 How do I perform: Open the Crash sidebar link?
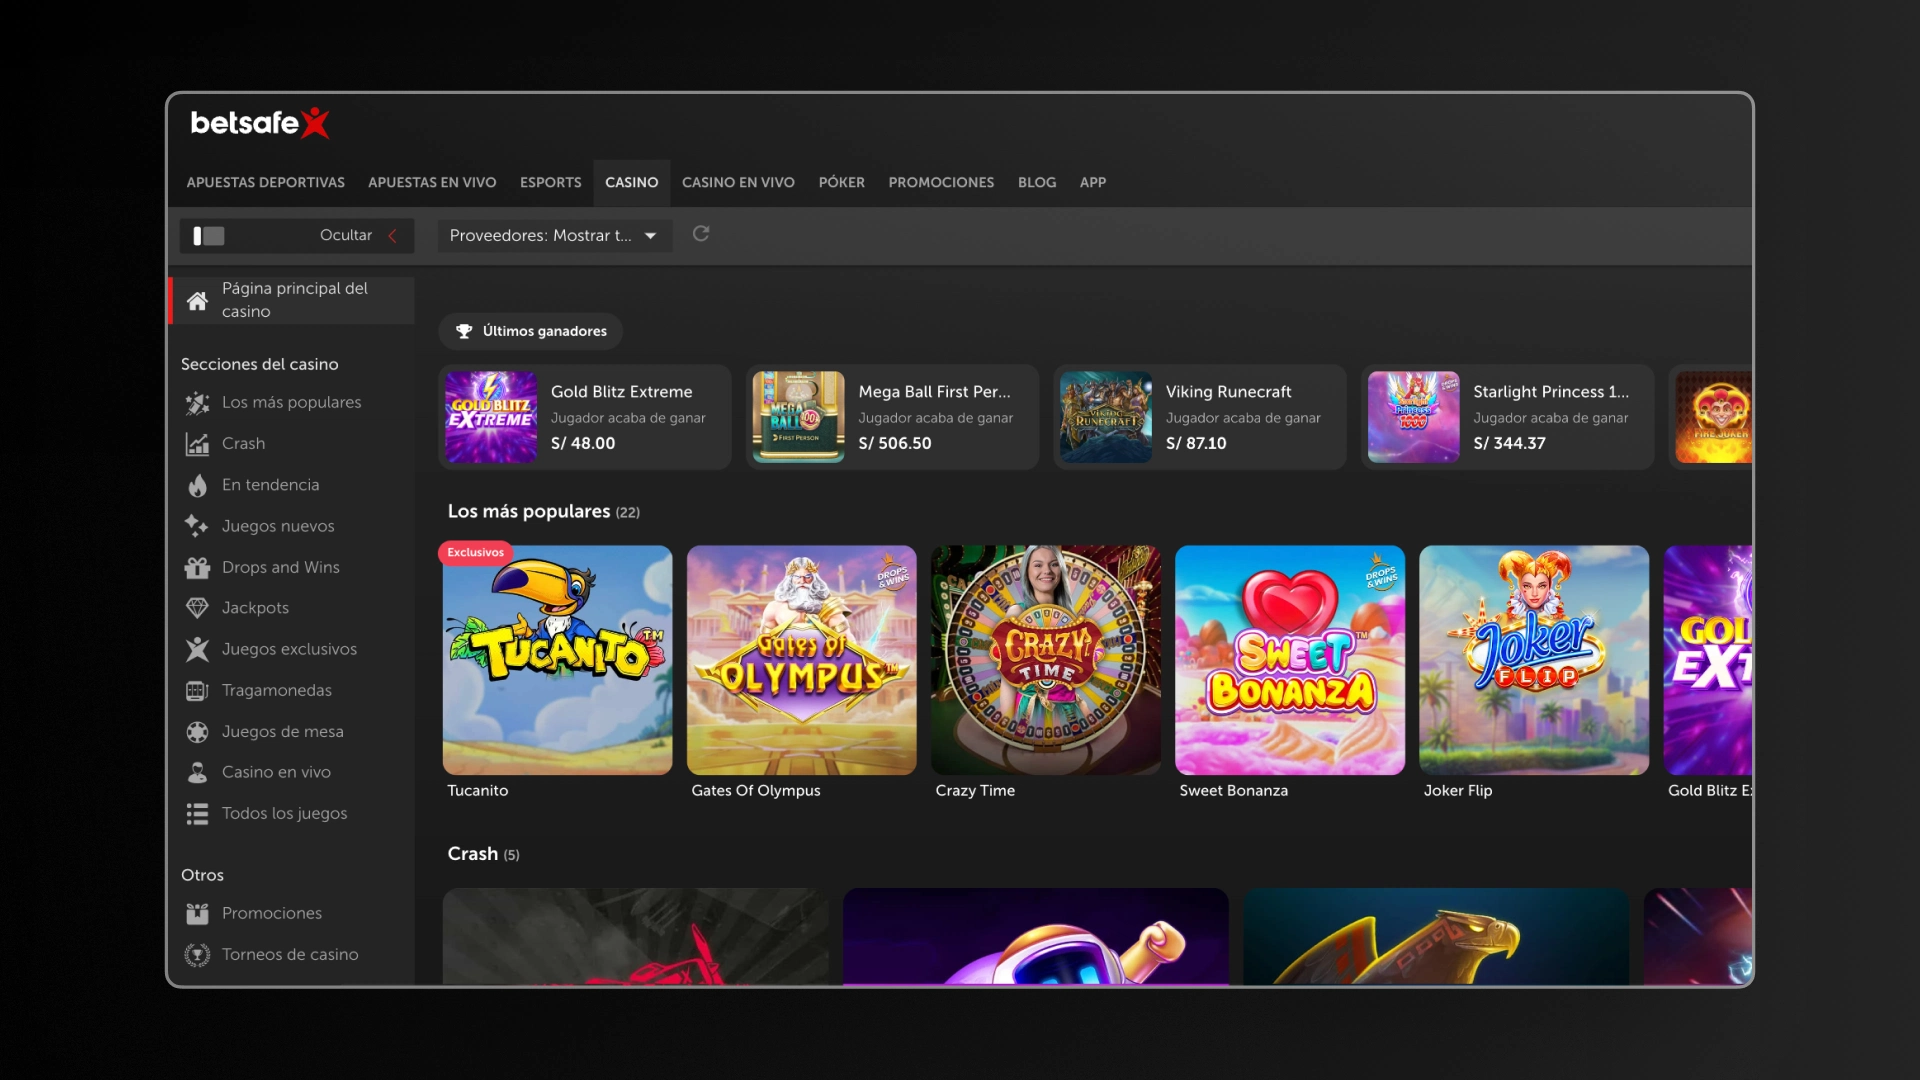point(243,443)
